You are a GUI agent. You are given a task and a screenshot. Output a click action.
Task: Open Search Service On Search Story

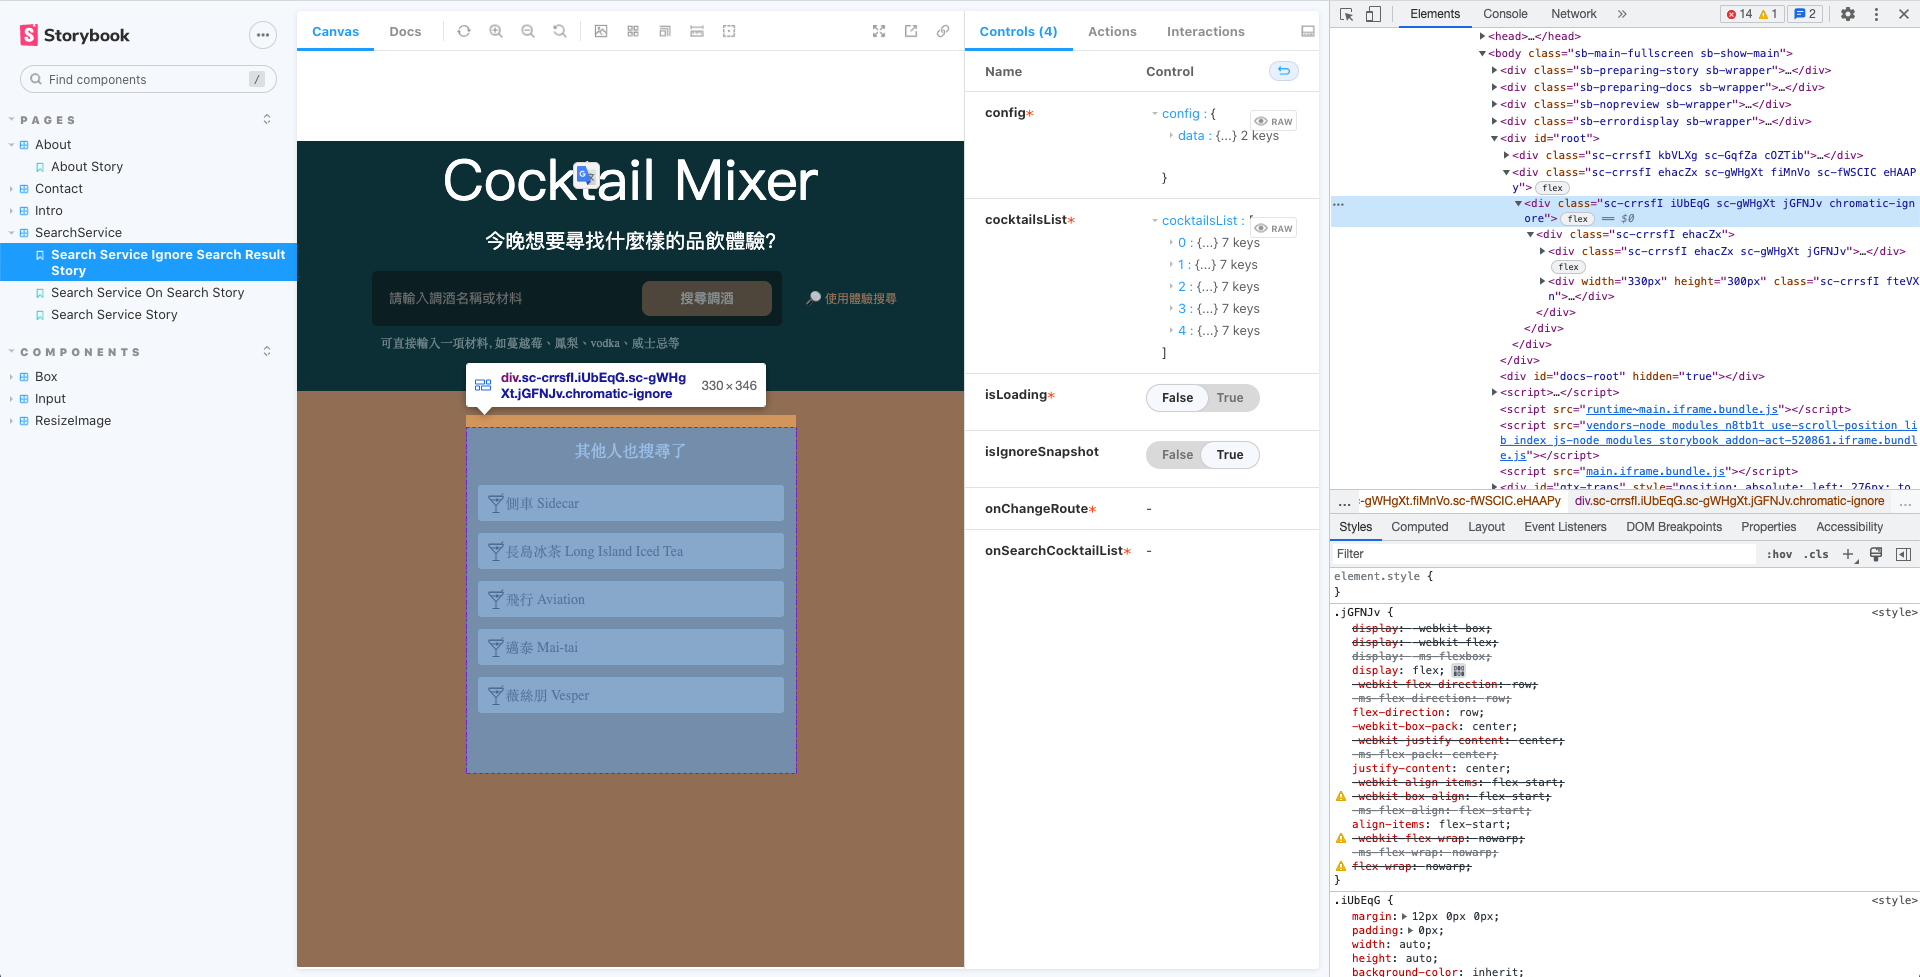tap(148, 293)
